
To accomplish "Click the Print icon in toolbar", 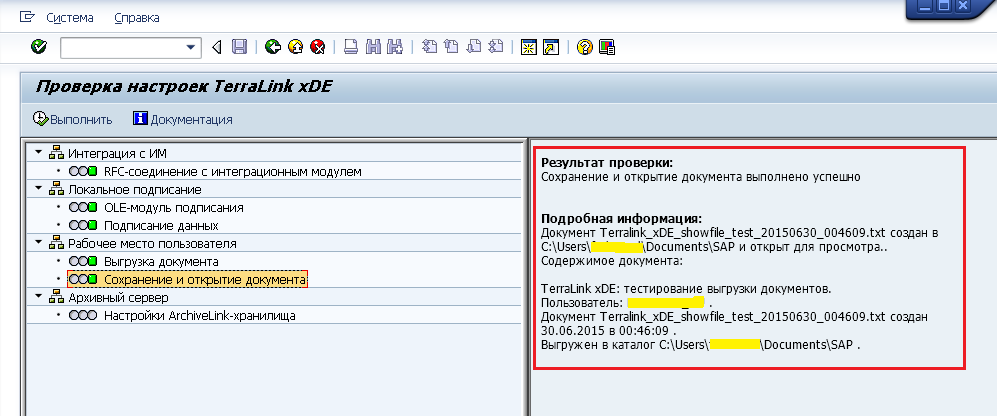I will (350, 47).
